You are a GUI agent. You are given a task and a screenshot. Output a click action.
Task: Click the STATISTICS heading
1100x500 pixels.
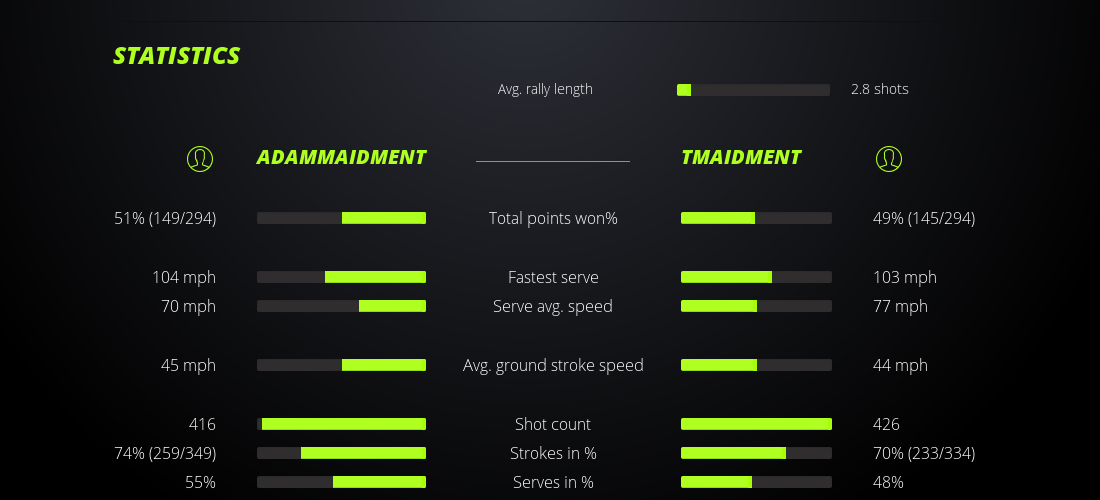(x=176, y=56)
